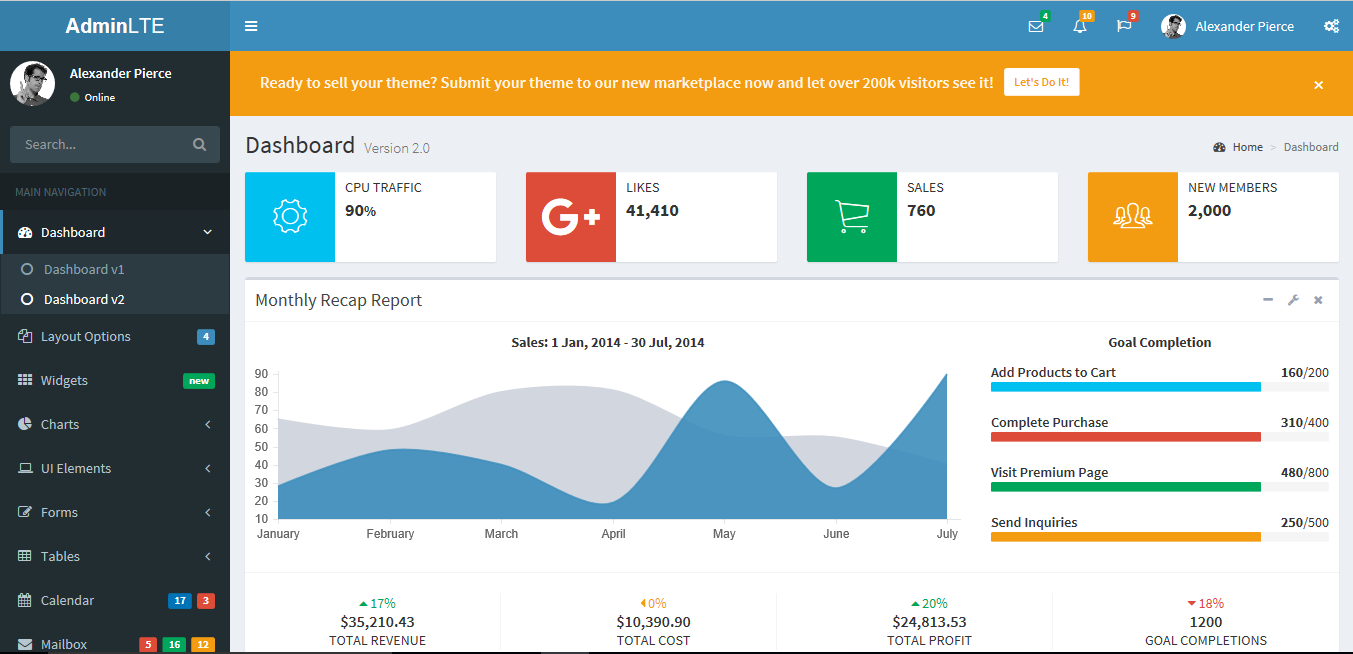
Task: Click the circle icon beside Dashboard v1
Action: [27, 269]
